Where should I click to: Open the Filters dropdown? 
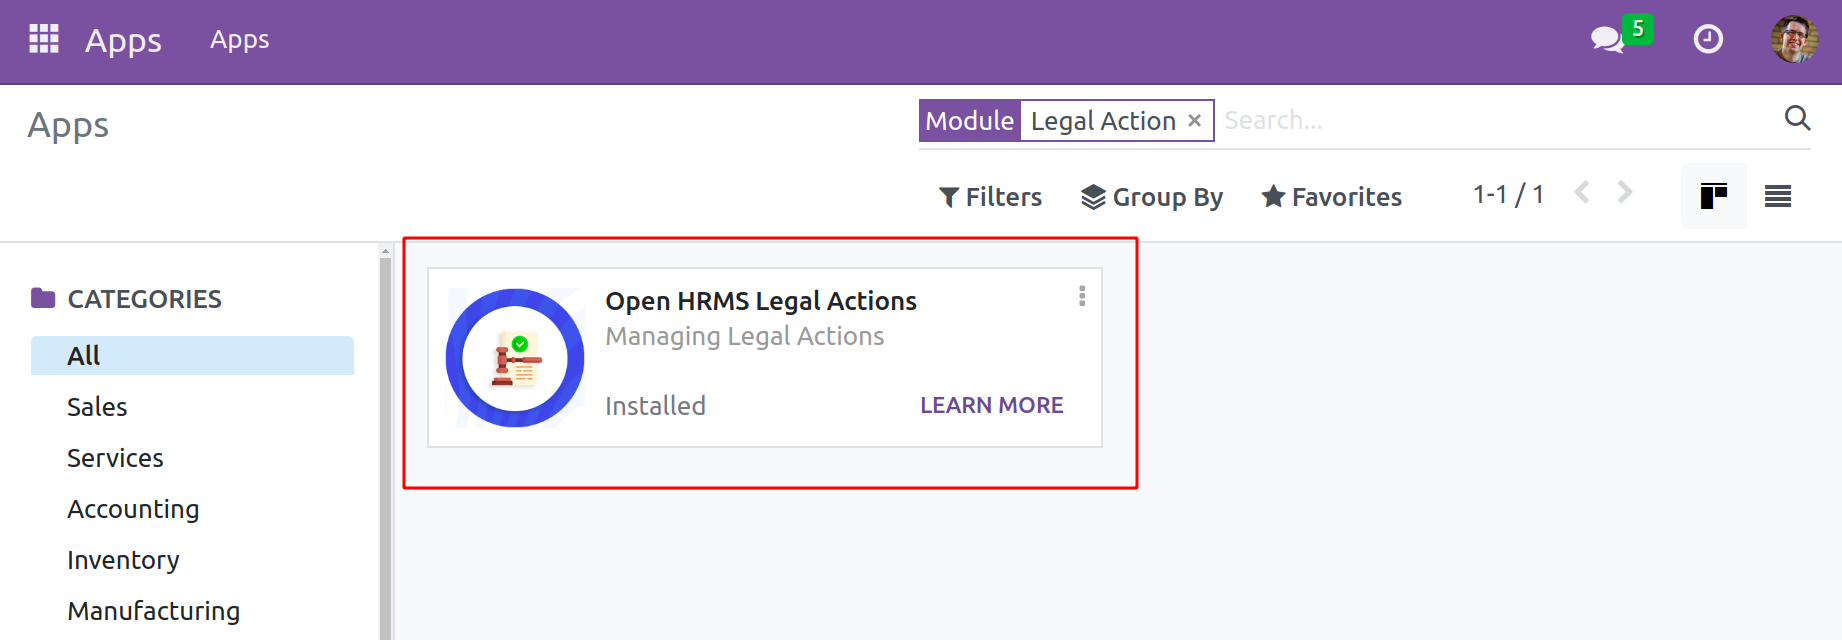tap(990, 197)
